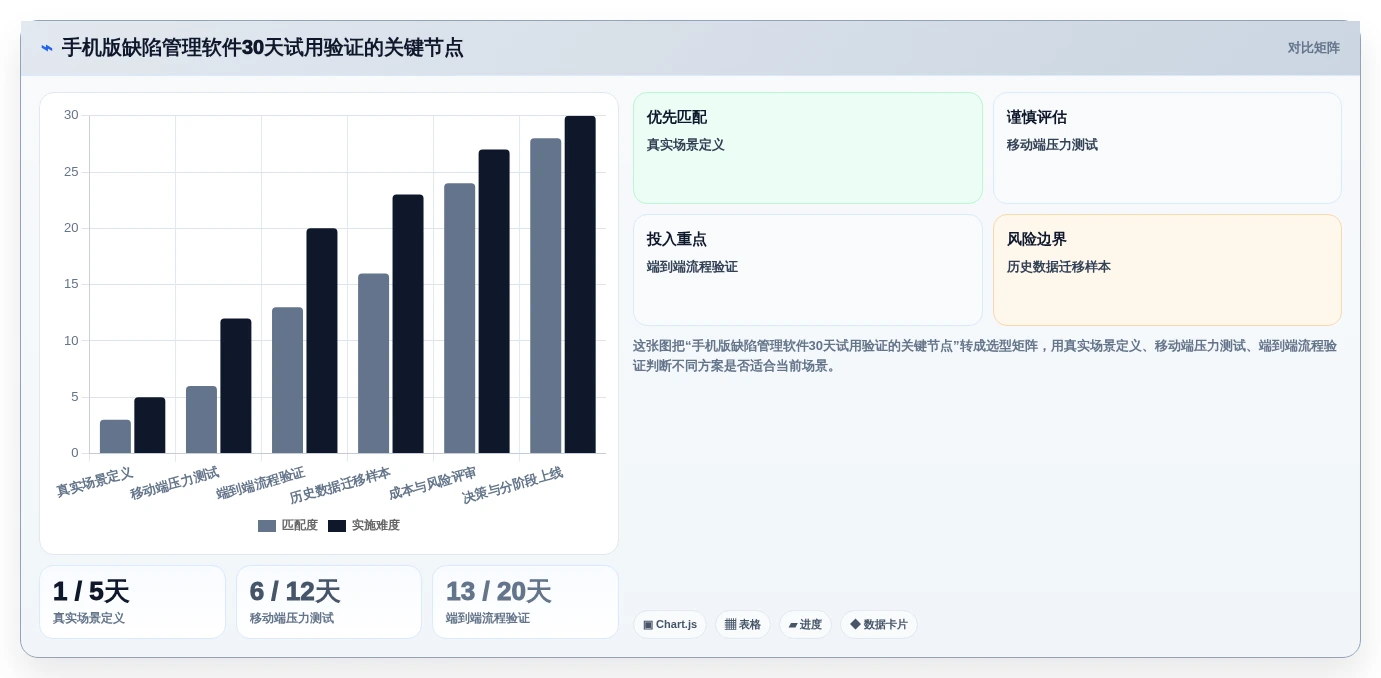This screenshot has width=1381, height=678.
Task: Click the 13 / 20天 stat card
Action: point(525,602)
